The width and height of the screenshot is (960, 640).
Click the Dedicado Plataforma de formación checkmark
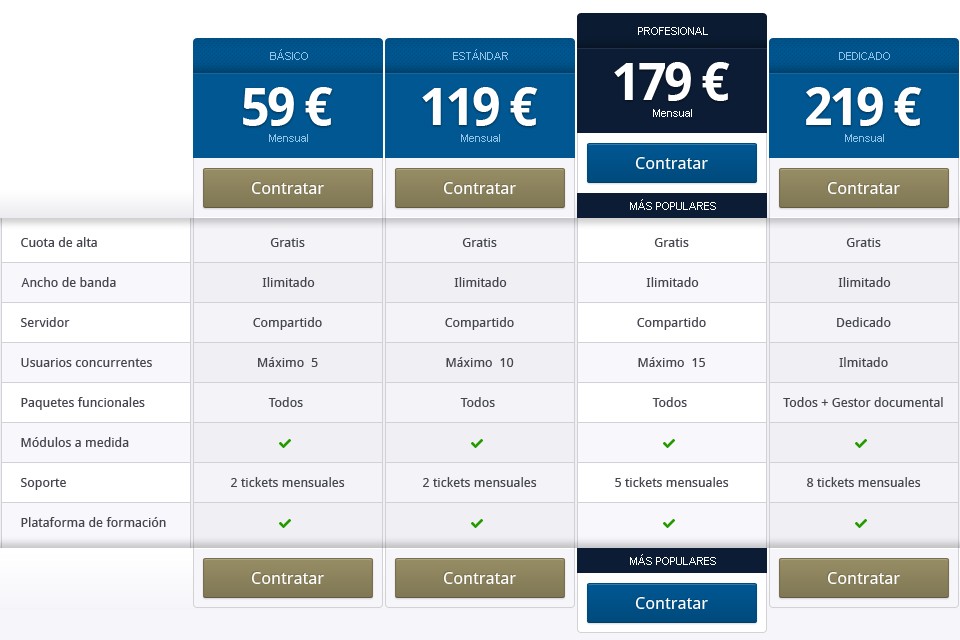click(x=861, y=522)
